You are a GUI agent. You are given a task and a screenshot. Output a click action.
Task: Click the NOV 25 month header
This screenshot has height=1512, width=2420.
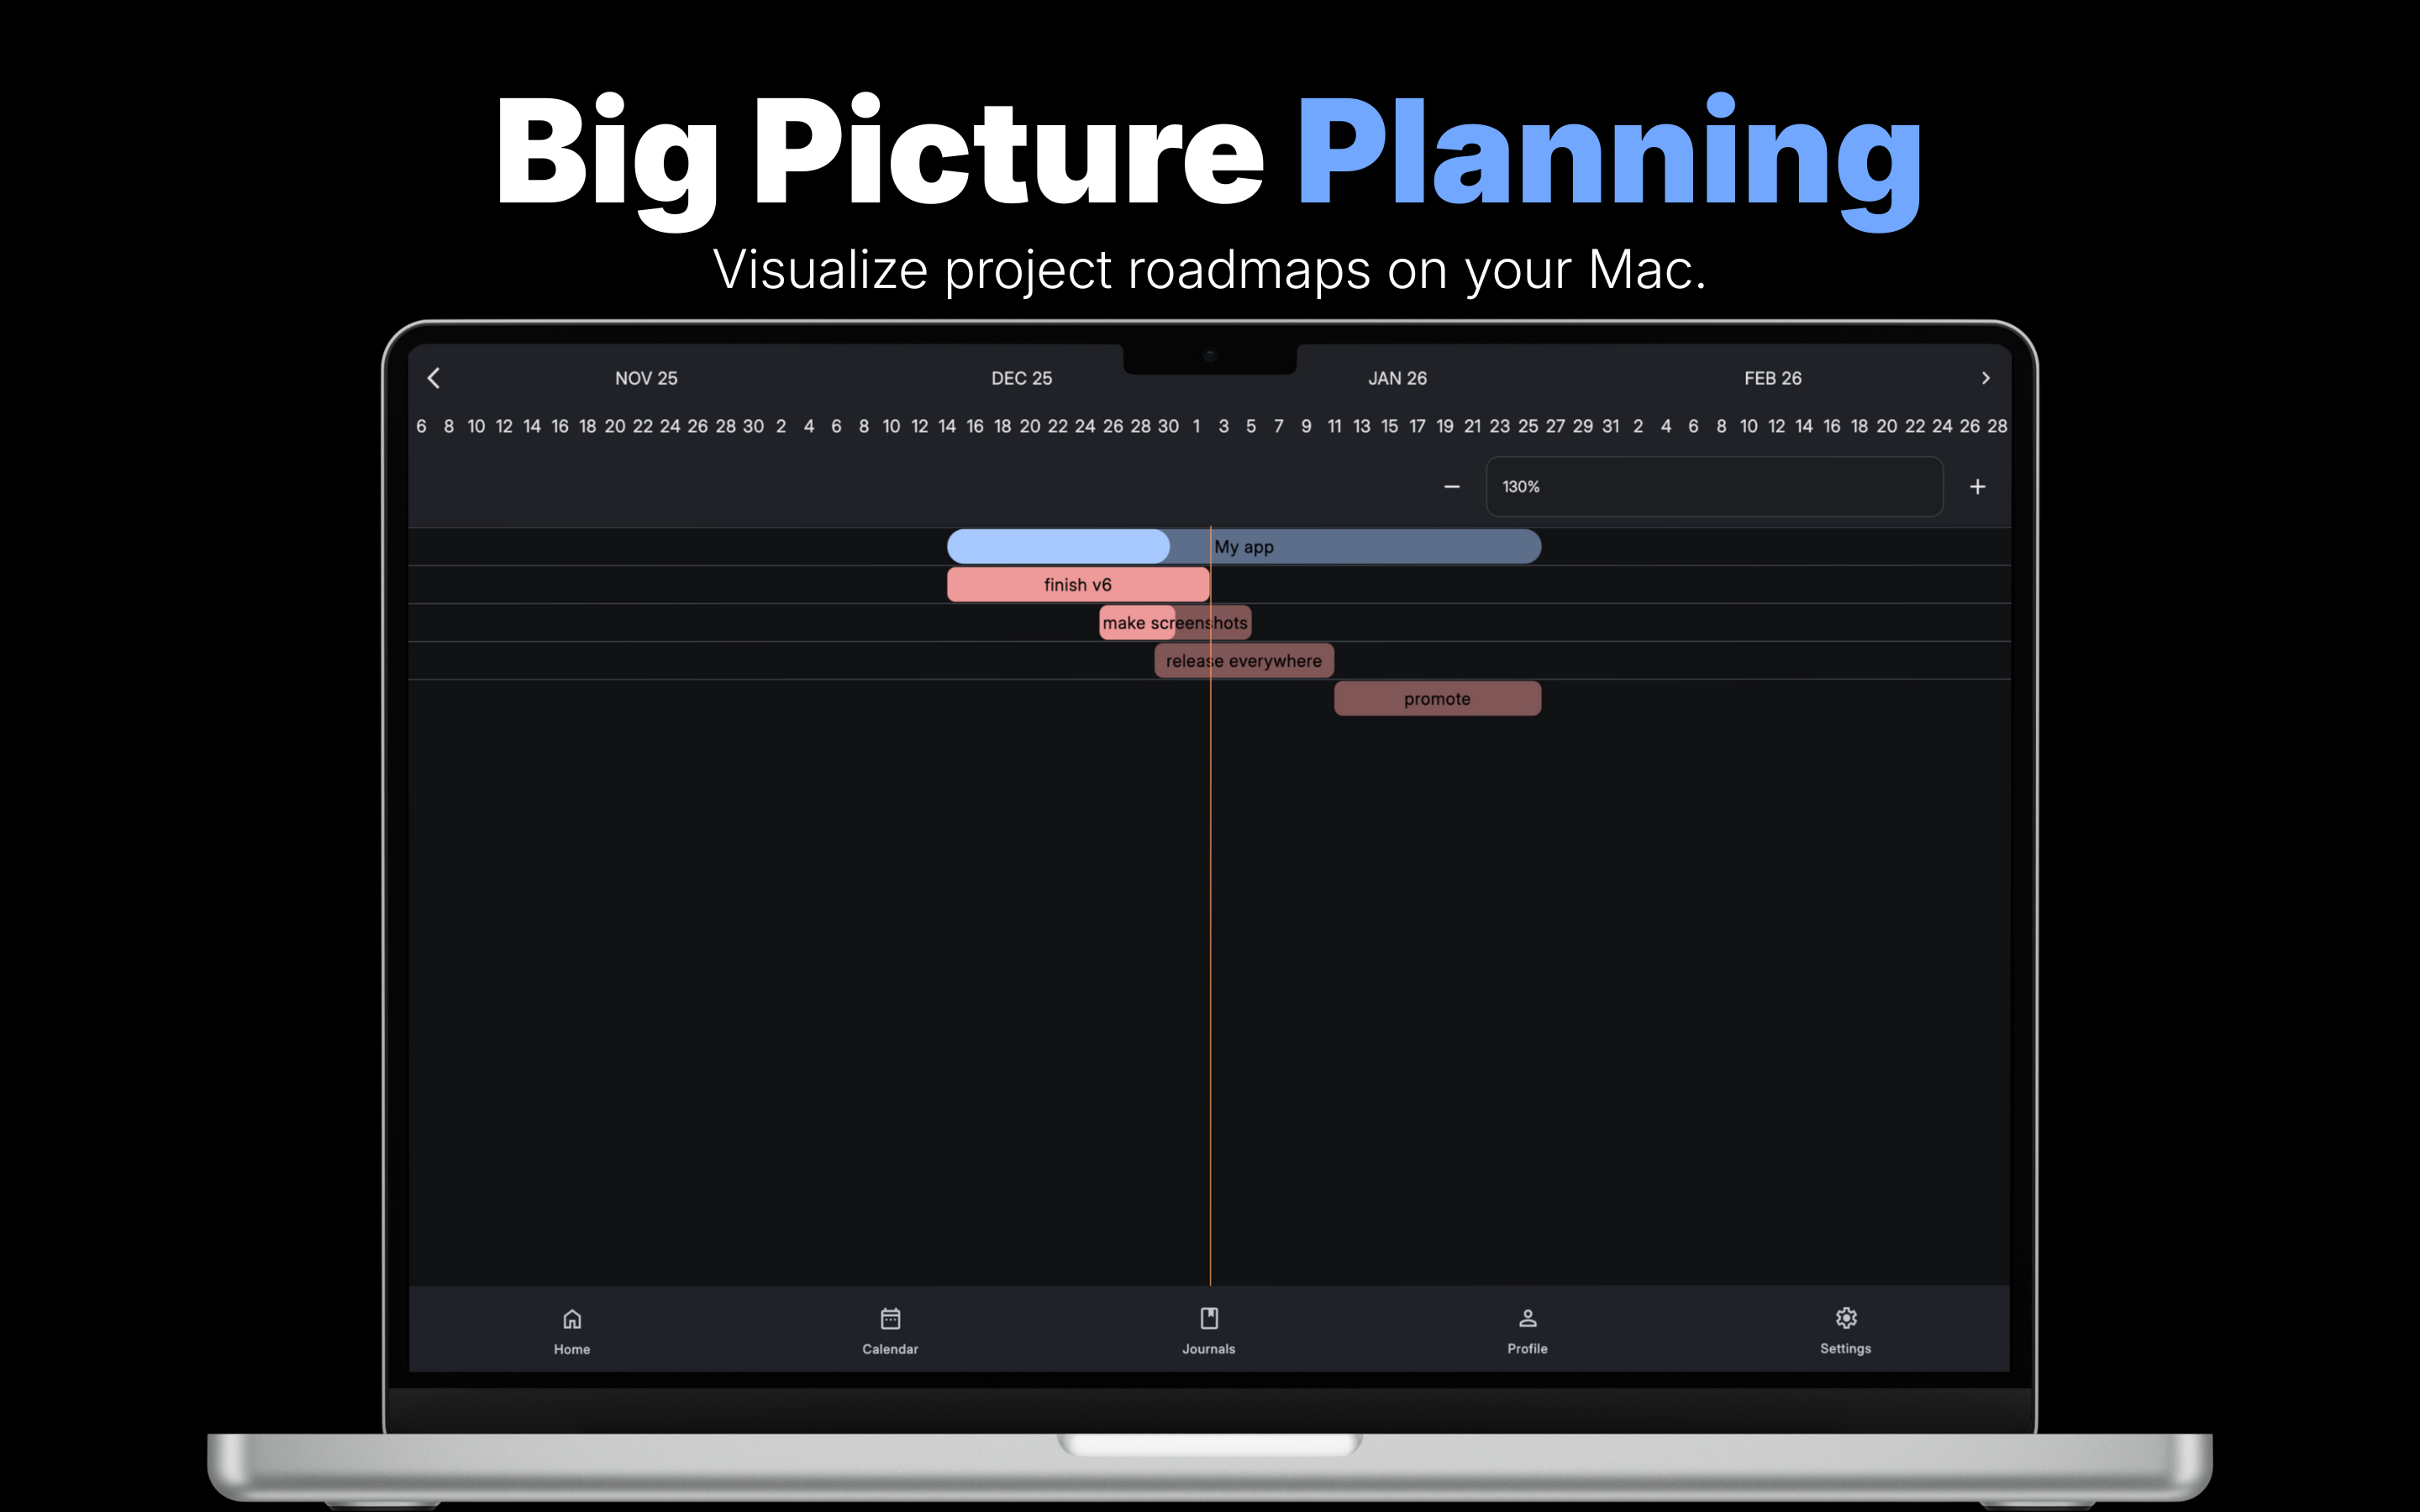(646, 378)
